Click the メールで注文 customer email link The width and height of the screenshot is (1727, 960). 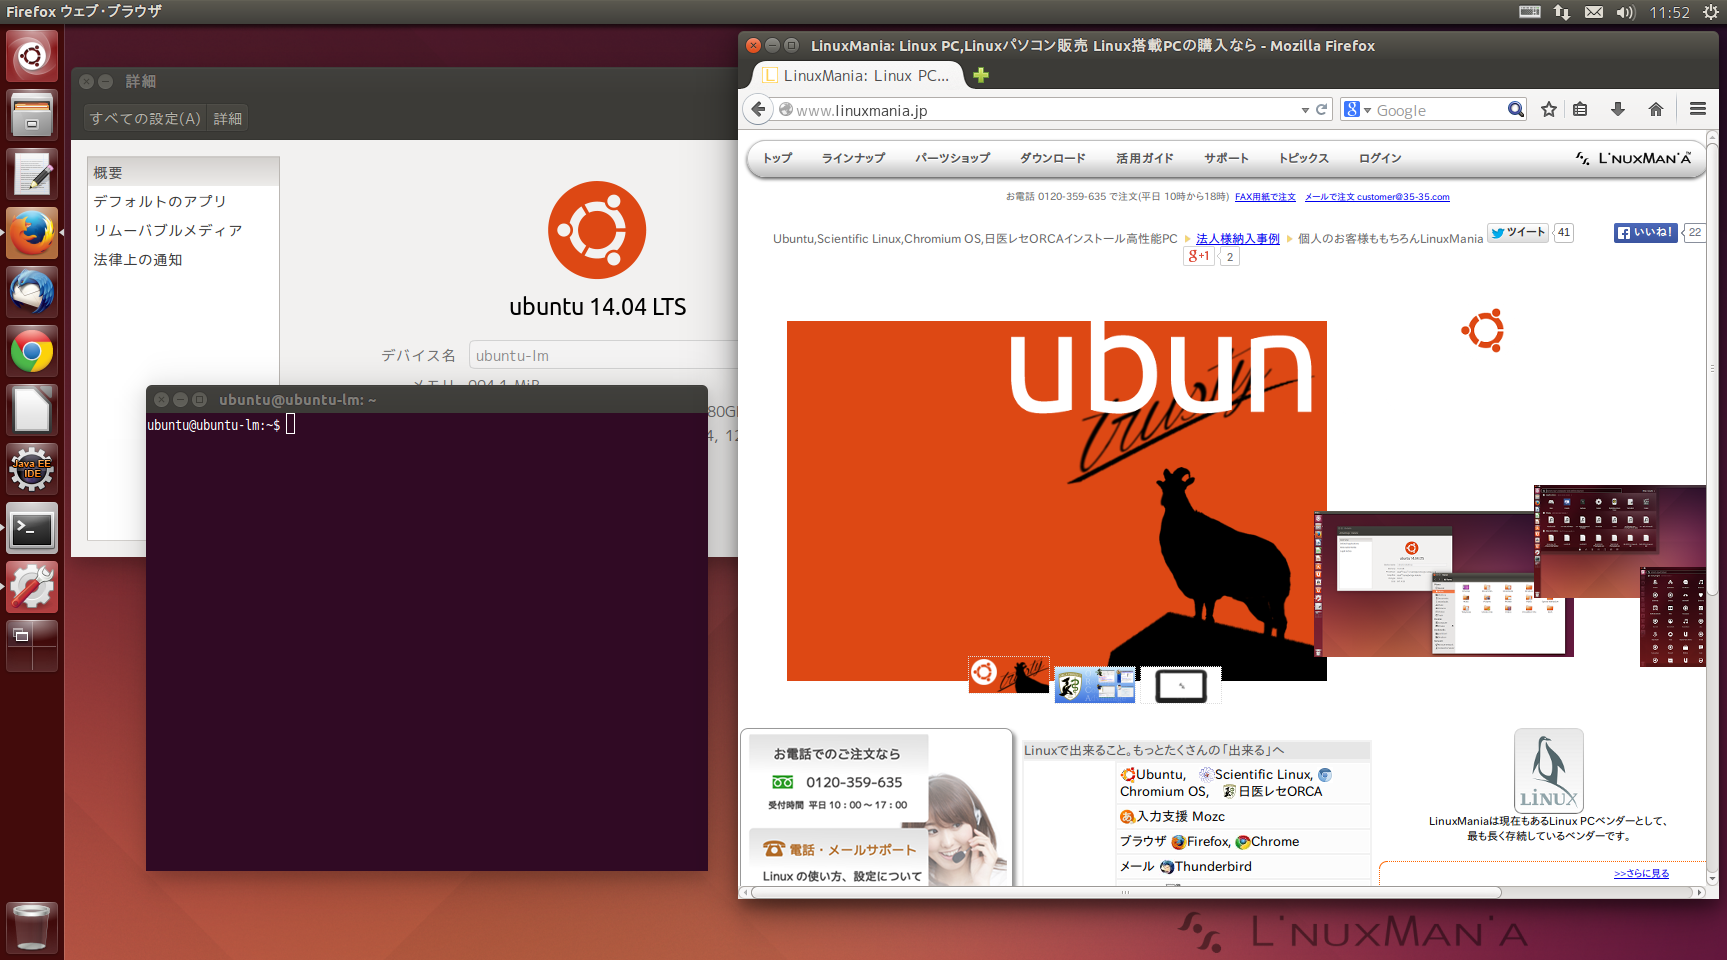pyautogui.click(x=1377, y=197)
